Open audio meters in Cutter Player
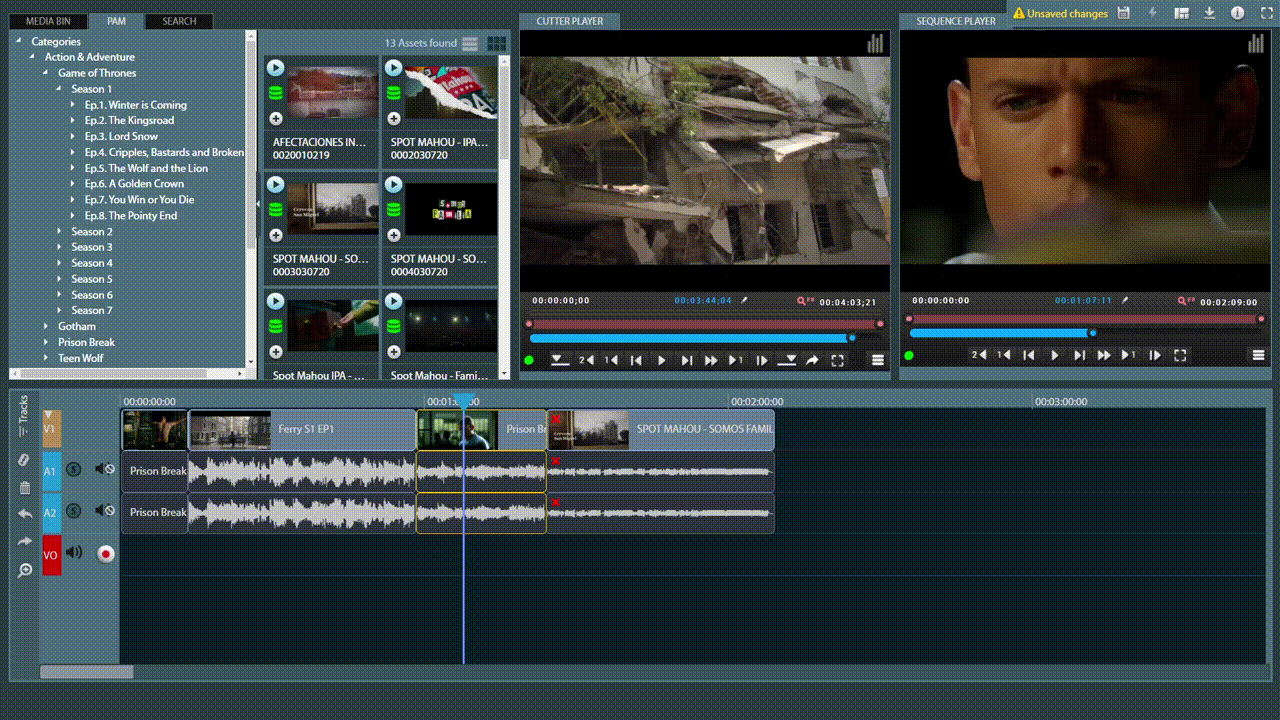 point(875,43)
